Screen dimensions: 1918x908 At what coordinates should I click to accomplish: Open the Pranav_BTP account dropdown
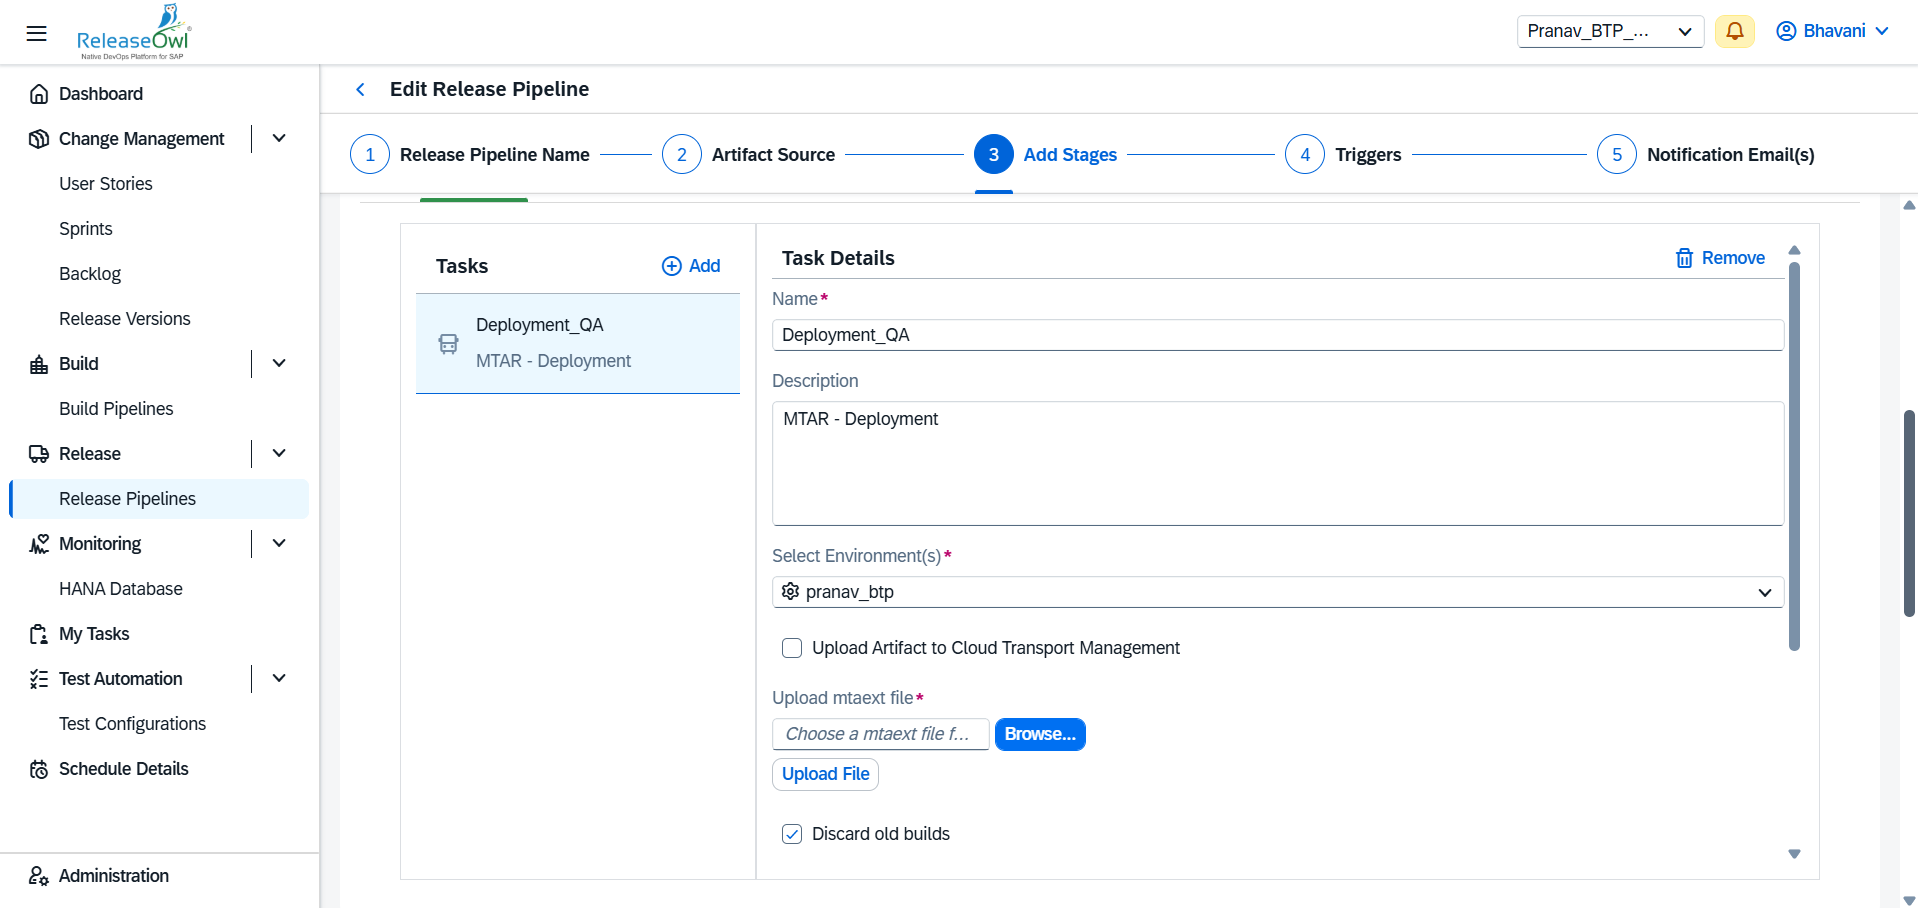(1609, 31)
